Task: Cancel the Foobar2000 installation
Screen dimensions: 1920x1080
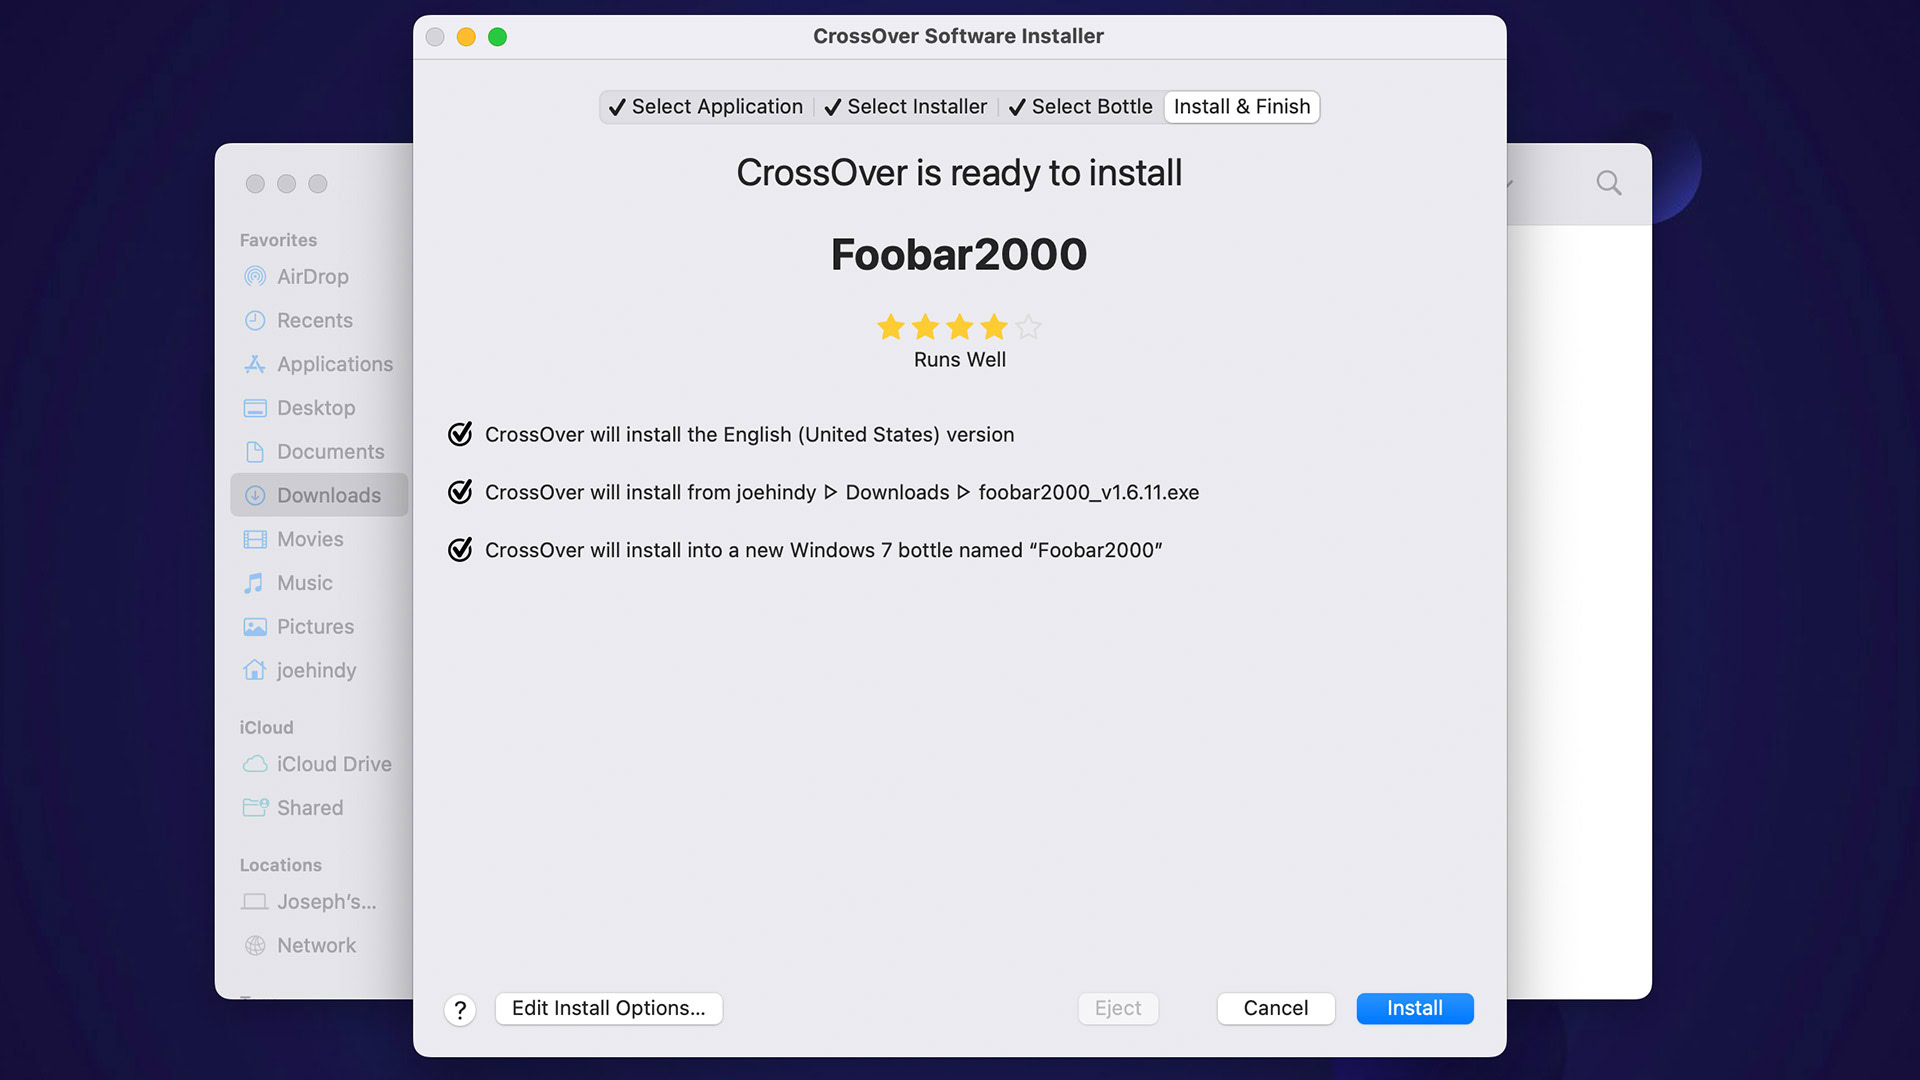Action: [1275, 1008]
